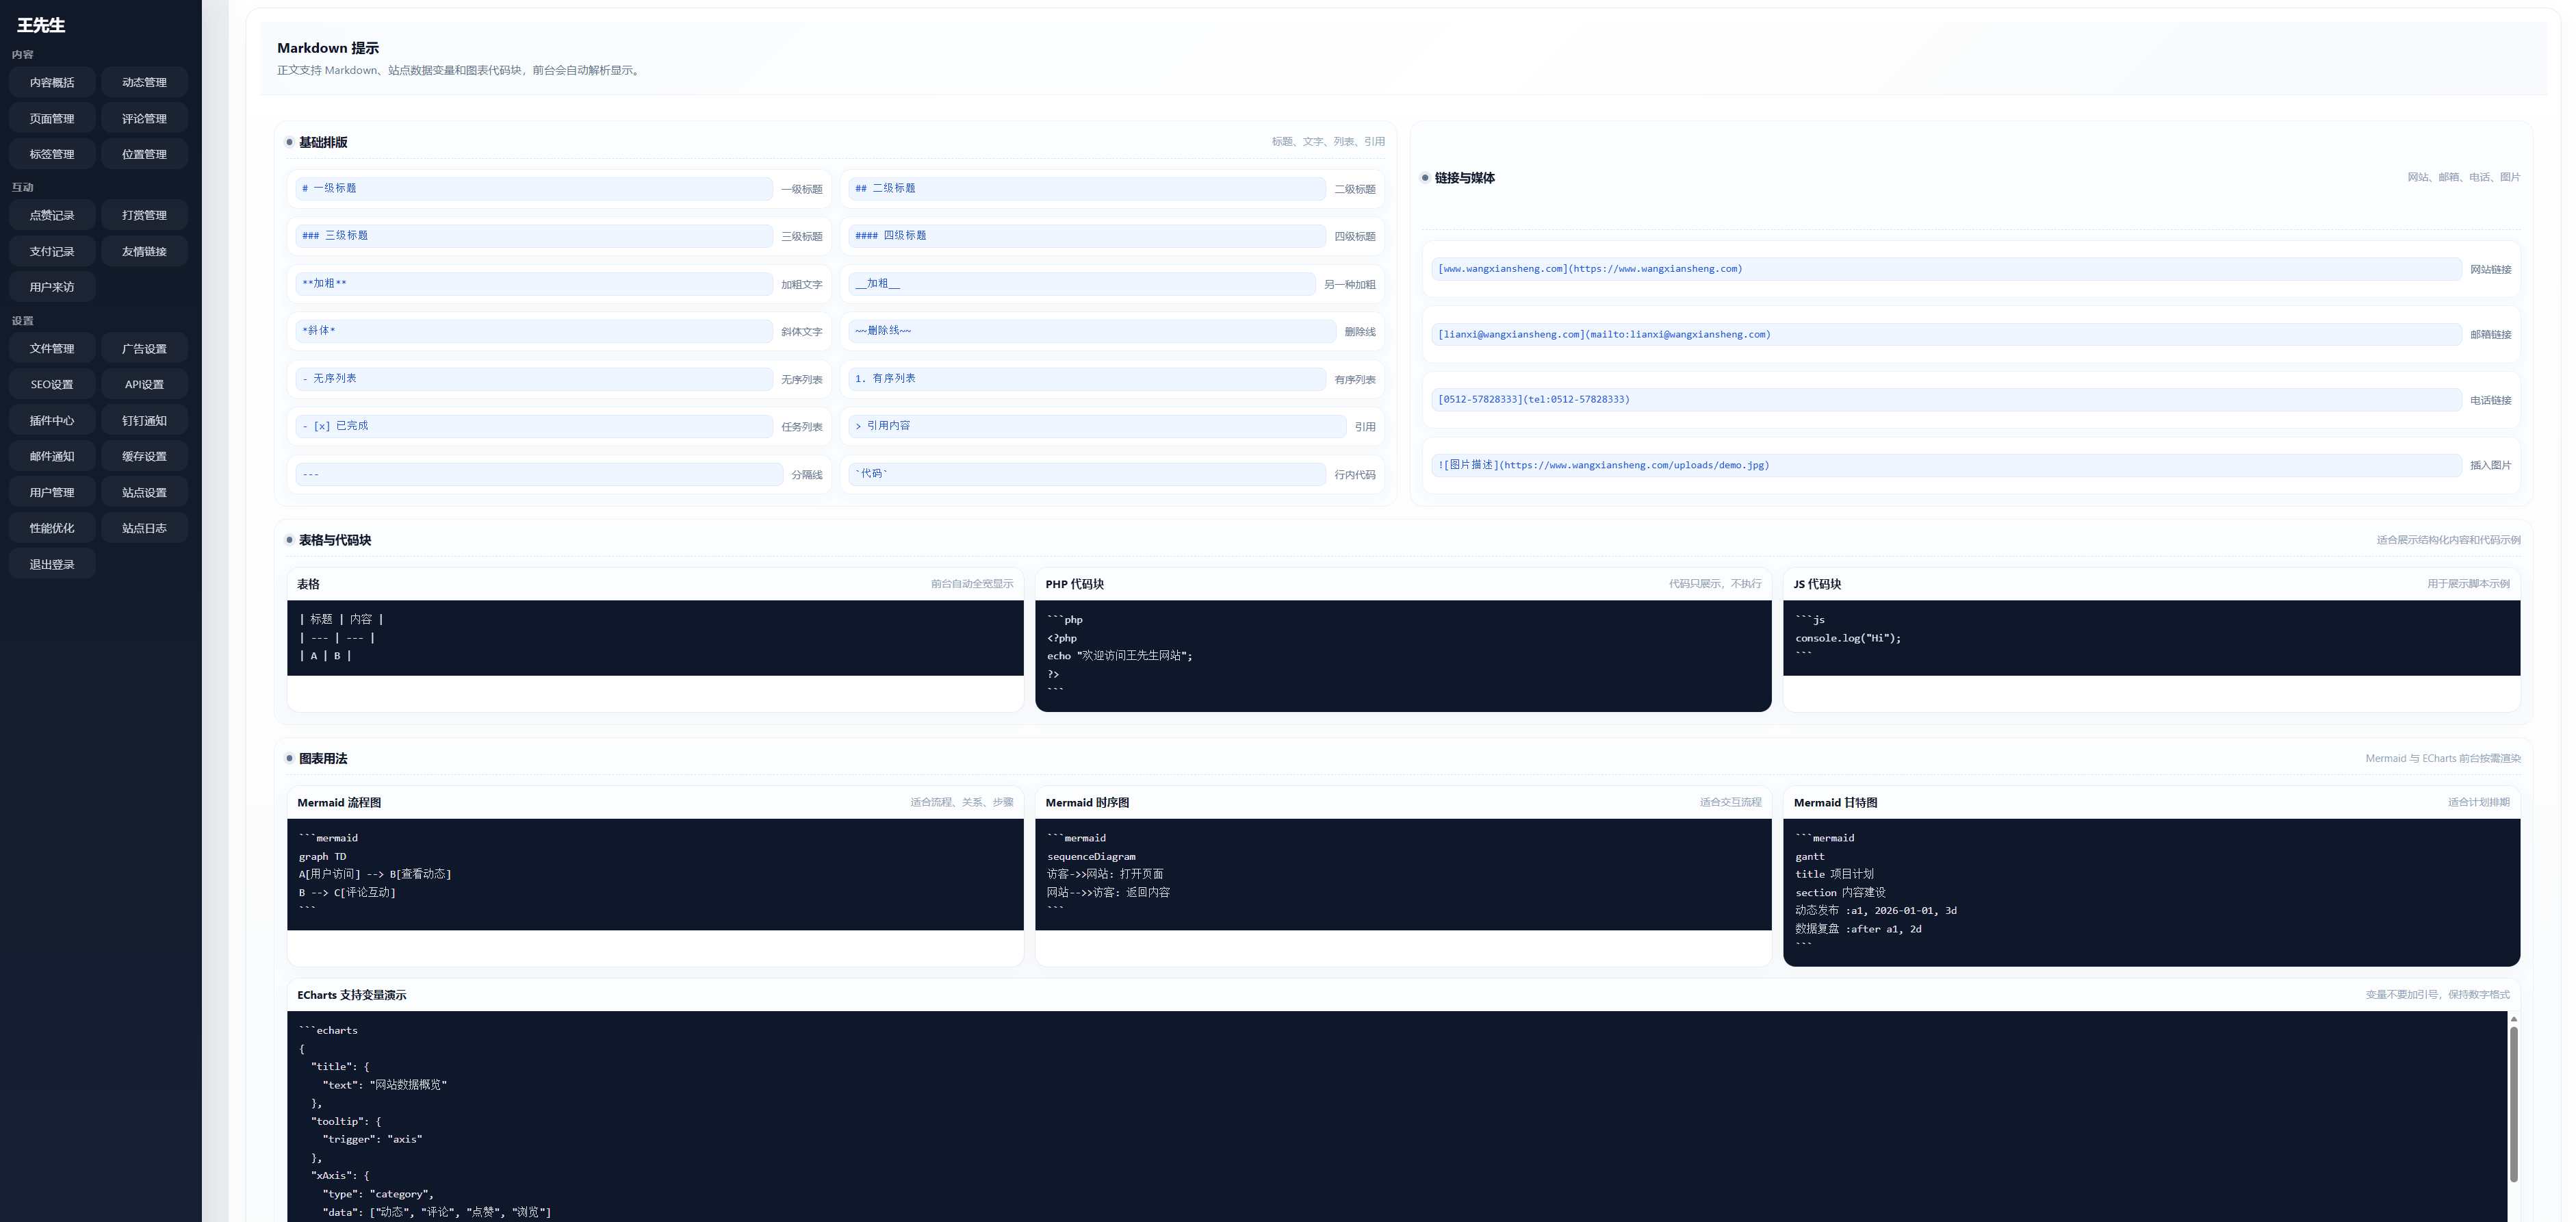Click the Mermaid 时序图 code block
The width and height of the screenshot is (2576, 1222).
(x=1403, y=874)
